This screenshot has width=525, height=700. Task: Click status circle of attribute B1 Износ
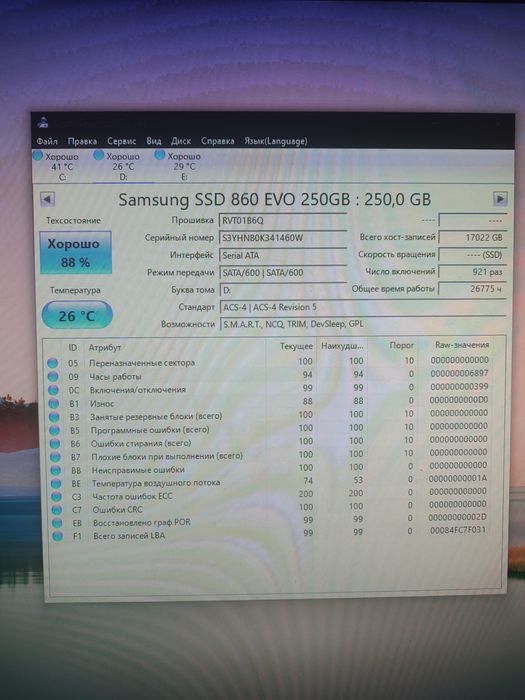click(54, 404)
